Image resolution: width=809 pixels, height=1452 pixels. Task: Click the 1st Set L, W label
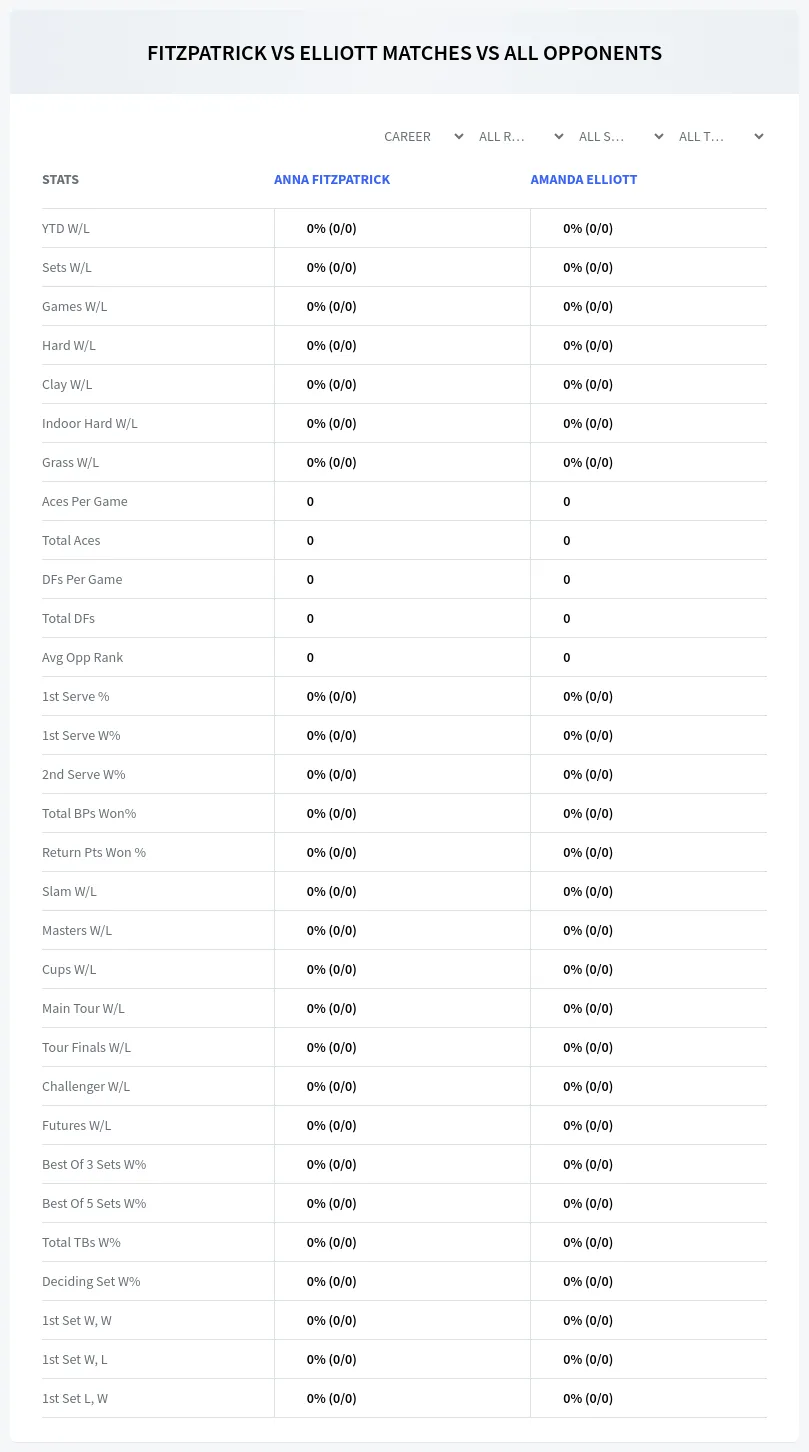pos(75,1398)
